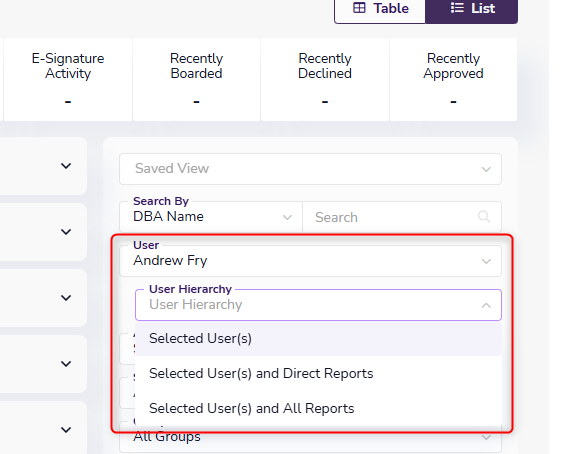The image size is (569, 454).
Task: Open the E-Signature Activity card
Action: pos(68,79)
